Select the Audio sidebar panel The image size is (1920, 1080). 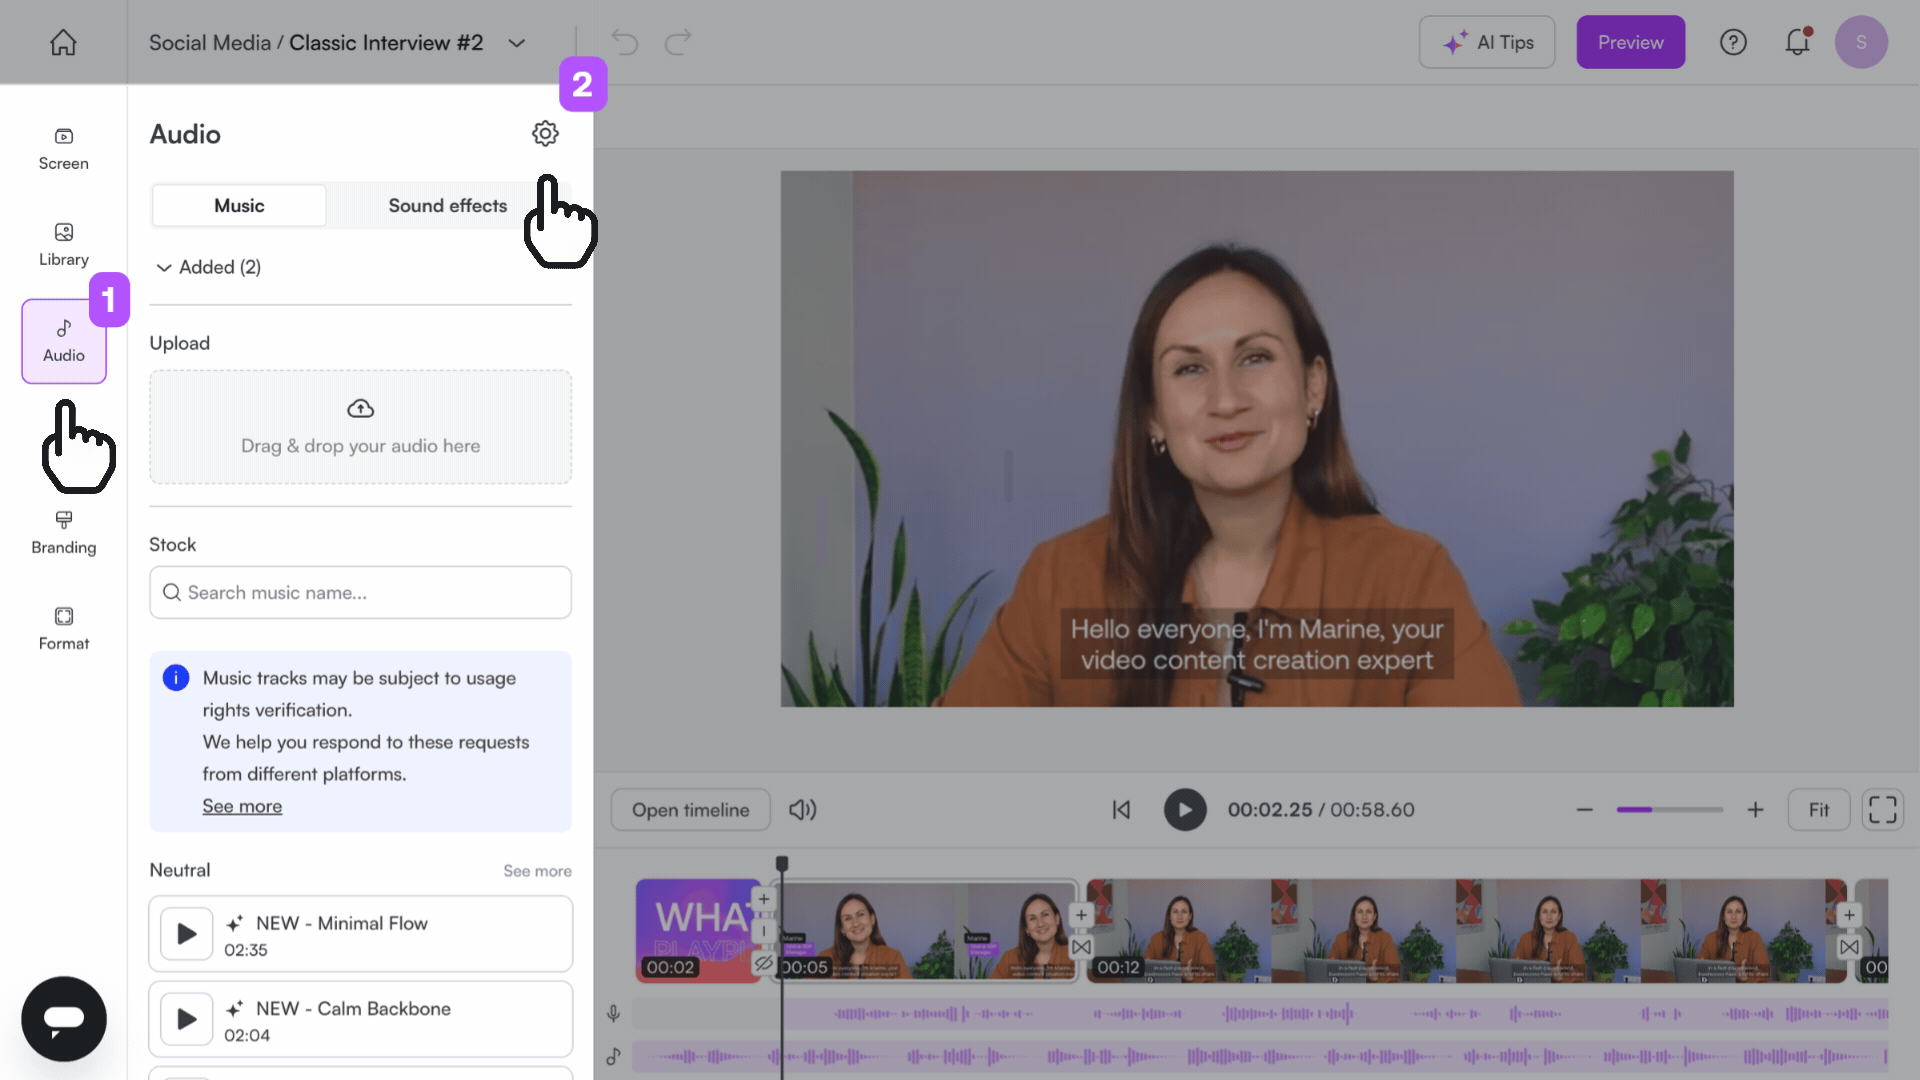point(63,341)
